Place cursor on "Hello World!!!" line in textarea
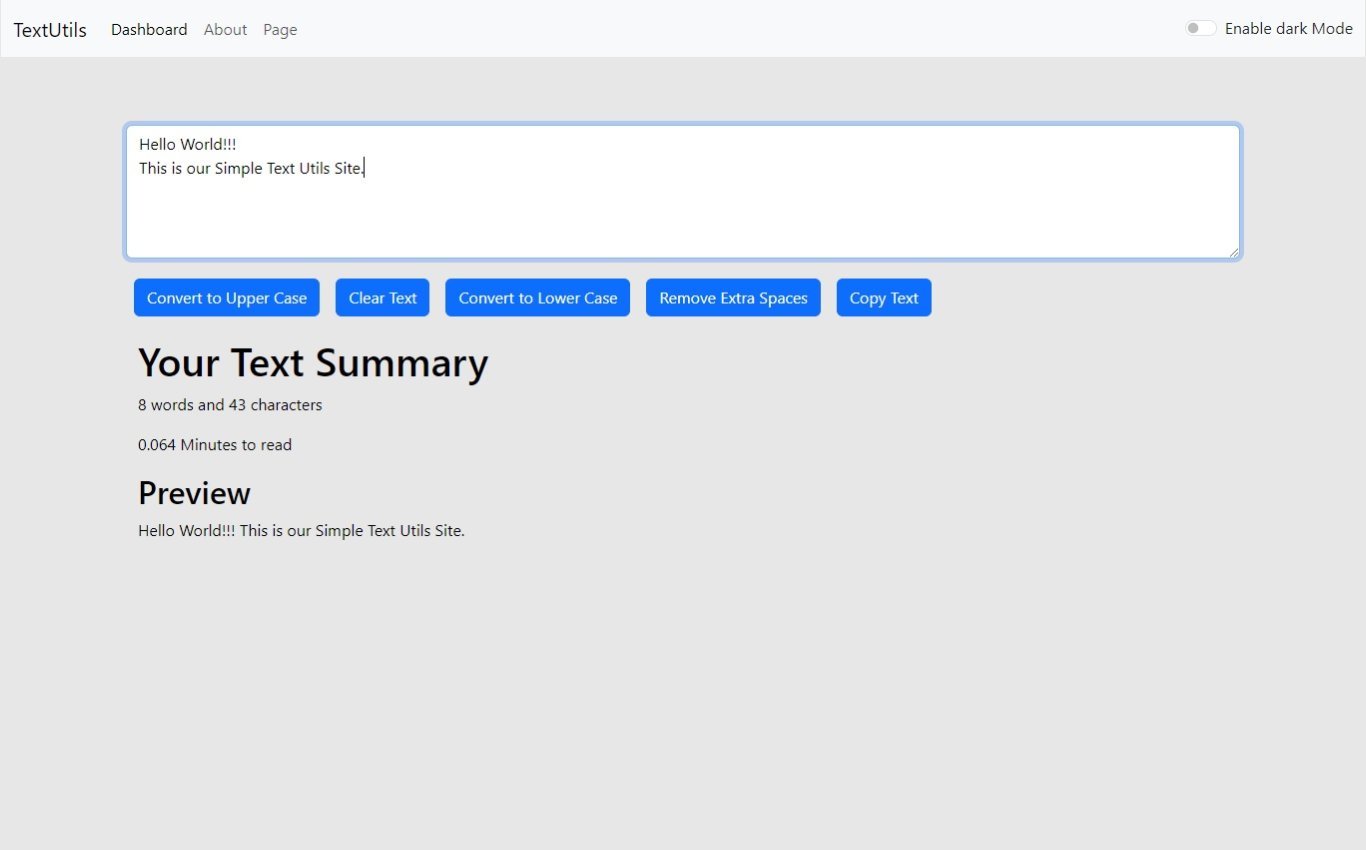Viewport: 1366px width, 850px height. click(x=188, y=145)
